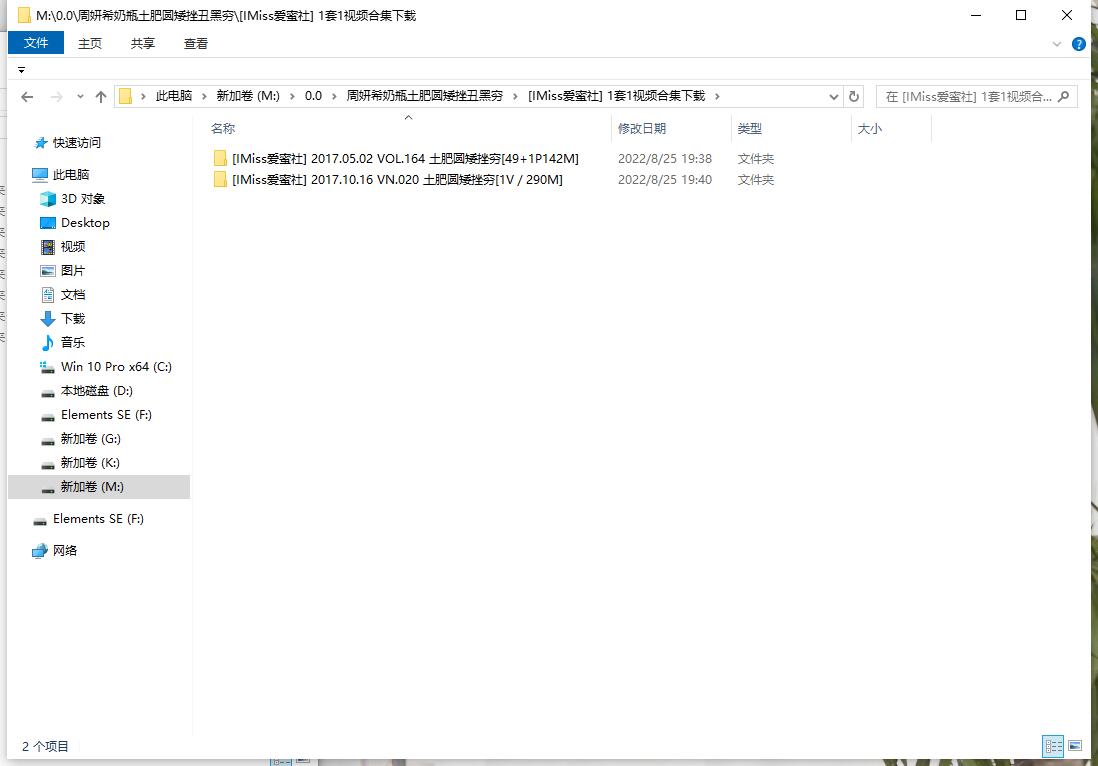Select 新加卷 (M:) in the address breadcrumb

point(248,96)
